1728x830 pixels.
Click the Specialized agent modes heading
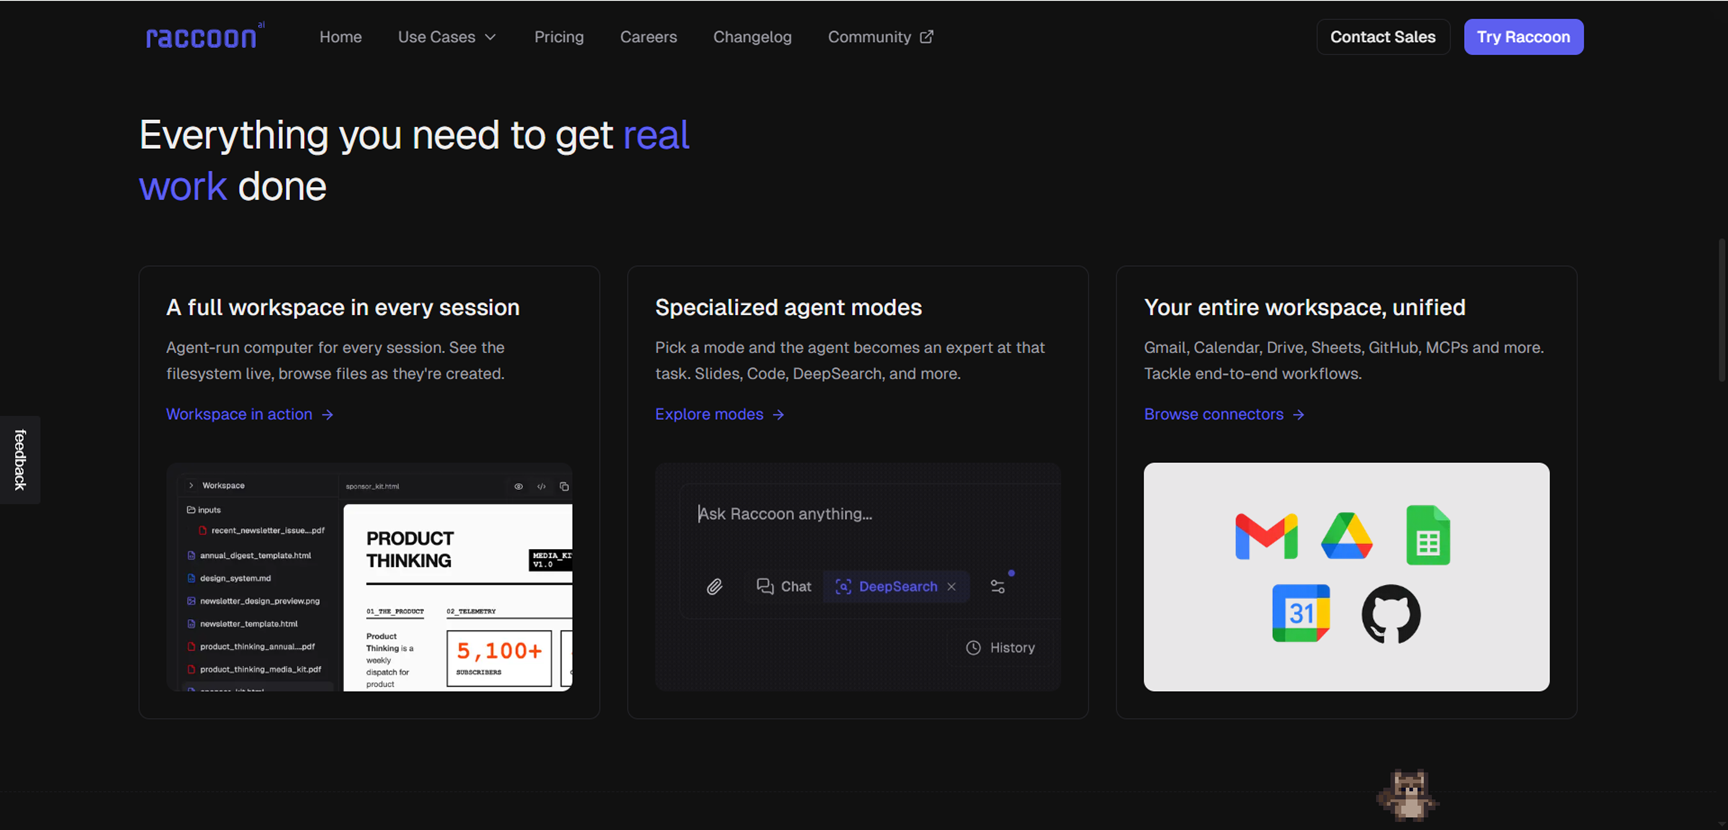[x=788, y=307]
